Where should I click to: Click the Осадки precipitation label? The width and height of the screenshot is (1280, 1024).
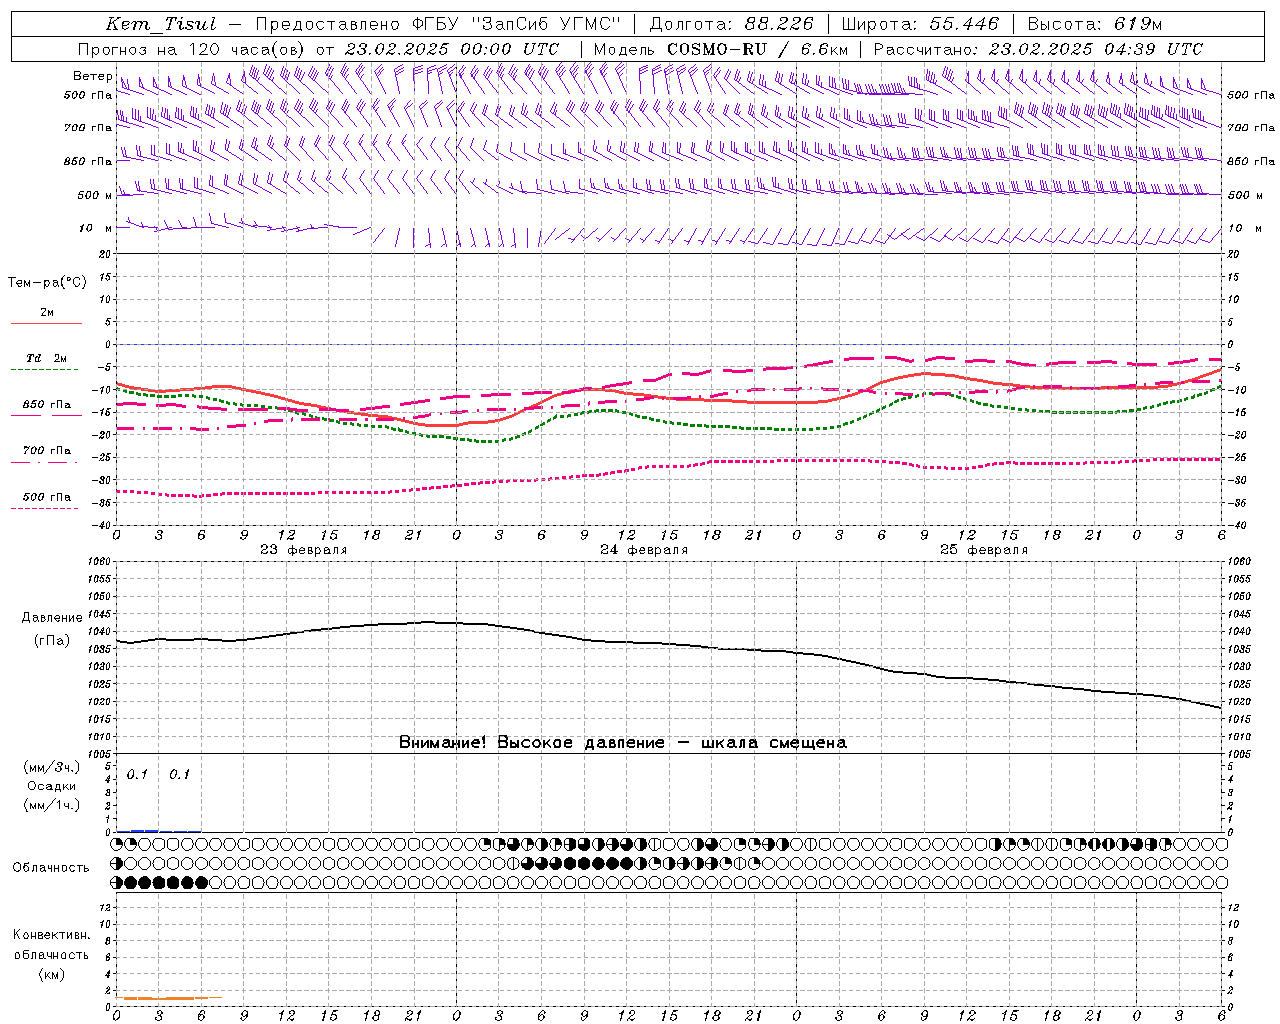point(51,786)
